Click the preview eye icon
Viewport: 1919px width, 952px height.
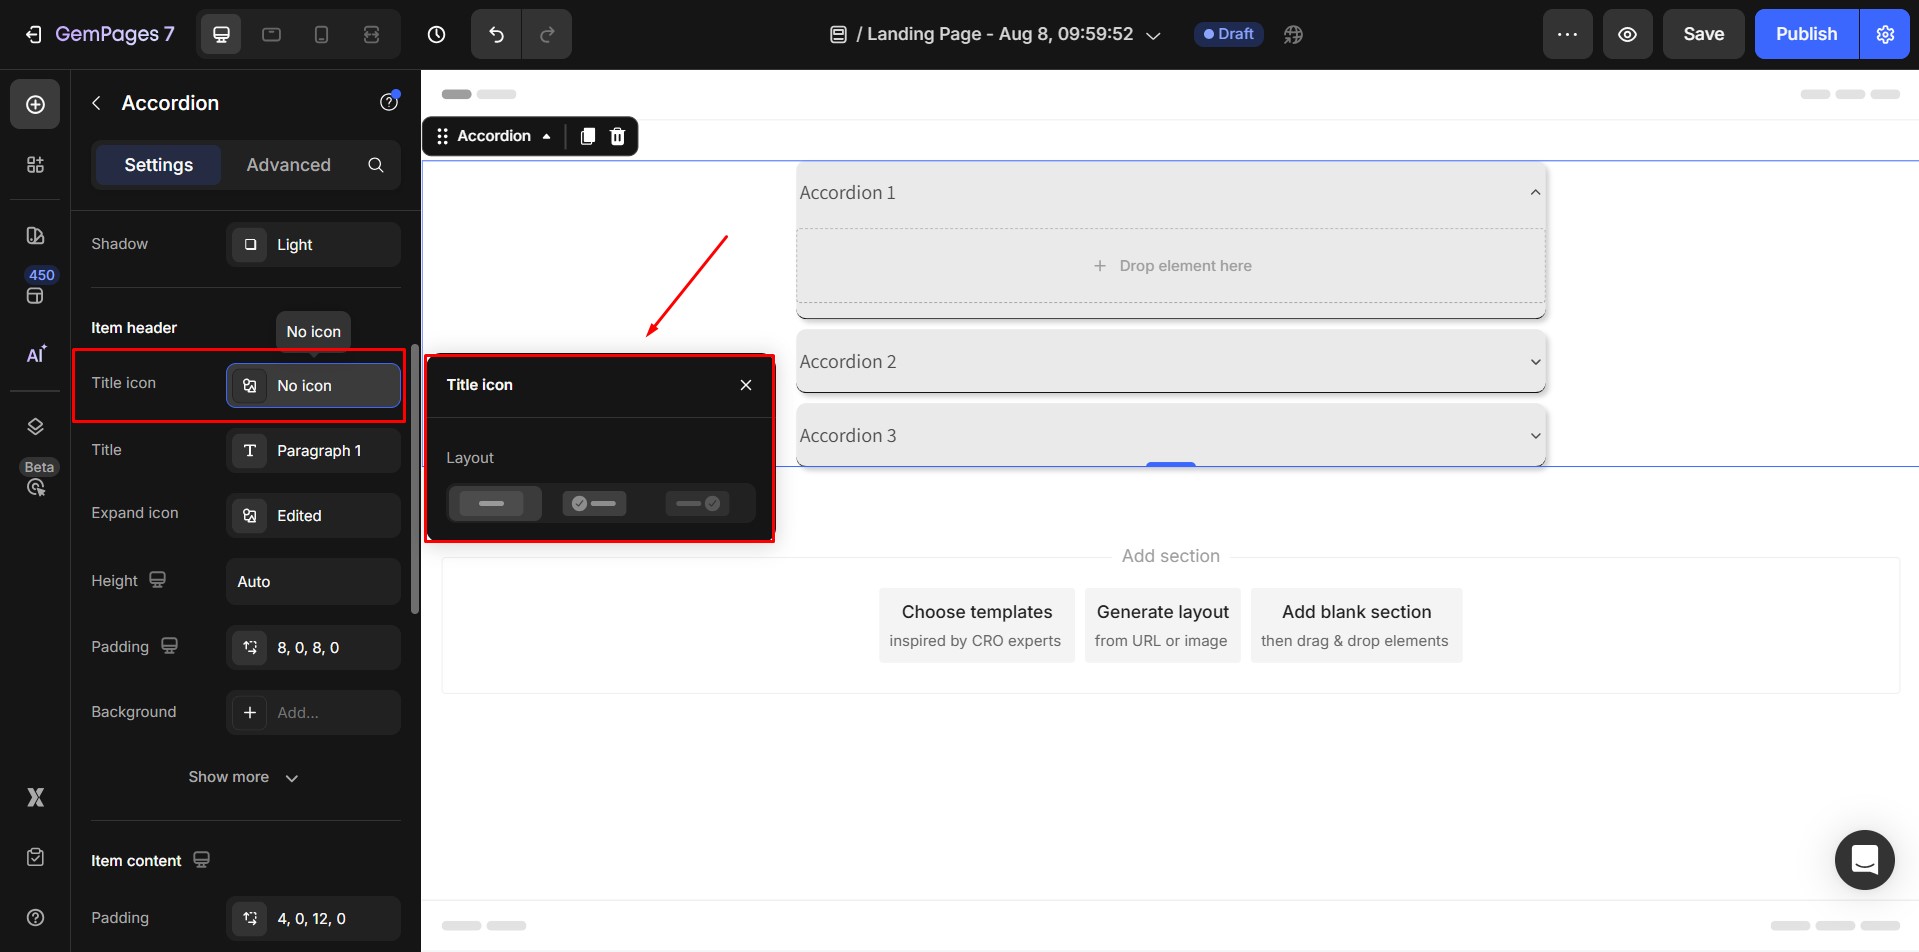(1627, 34)
